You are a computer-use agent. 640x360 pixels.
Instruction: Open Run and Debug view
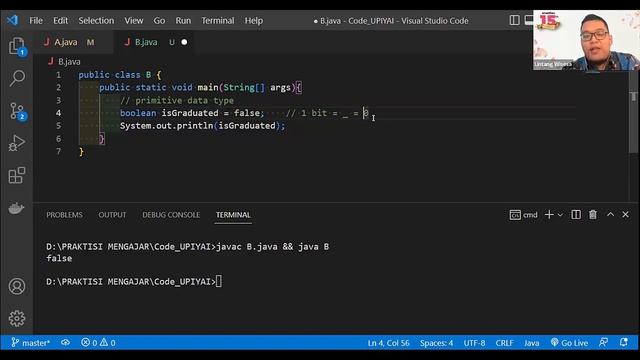click(17, 143)
